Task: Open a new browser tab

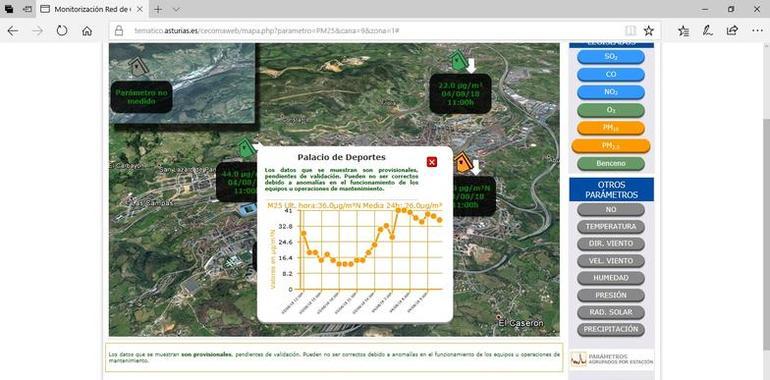Action: 158,9
